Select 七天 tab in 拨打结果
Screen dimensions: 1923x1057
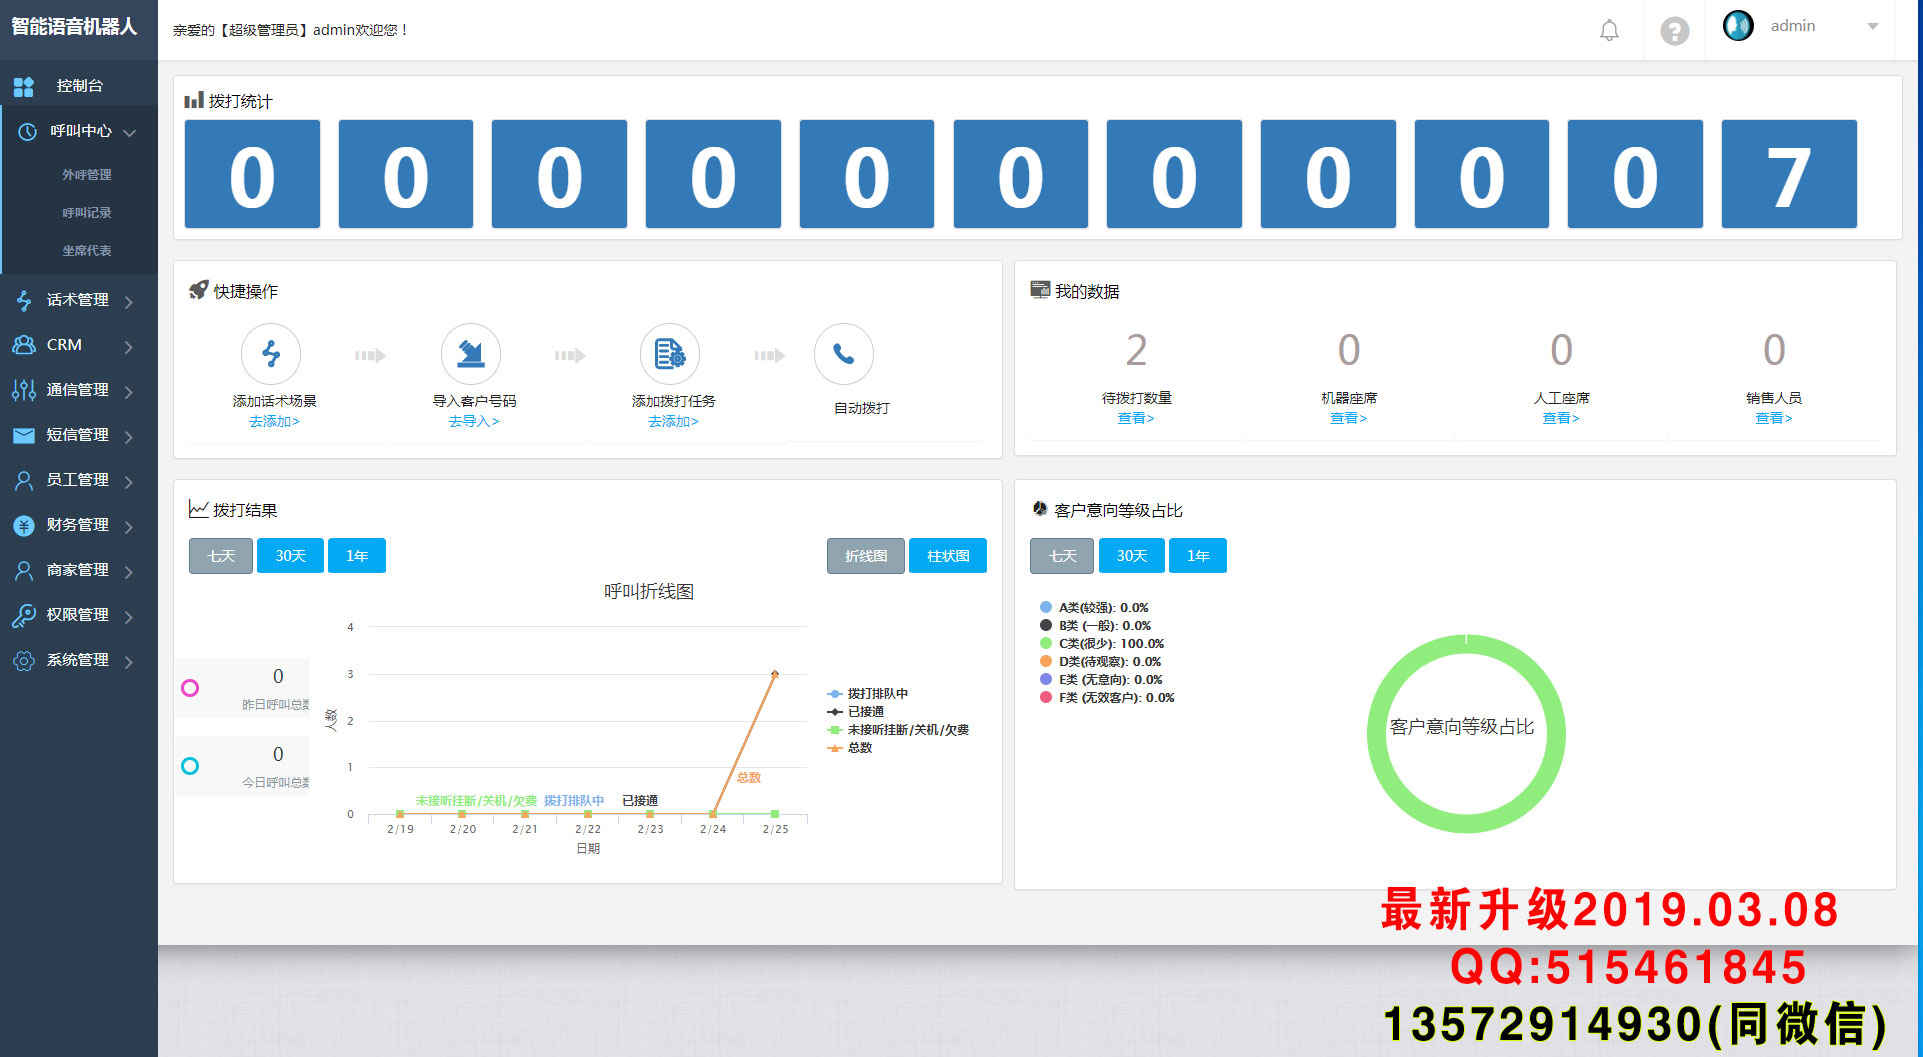click(x=221, y=556)
